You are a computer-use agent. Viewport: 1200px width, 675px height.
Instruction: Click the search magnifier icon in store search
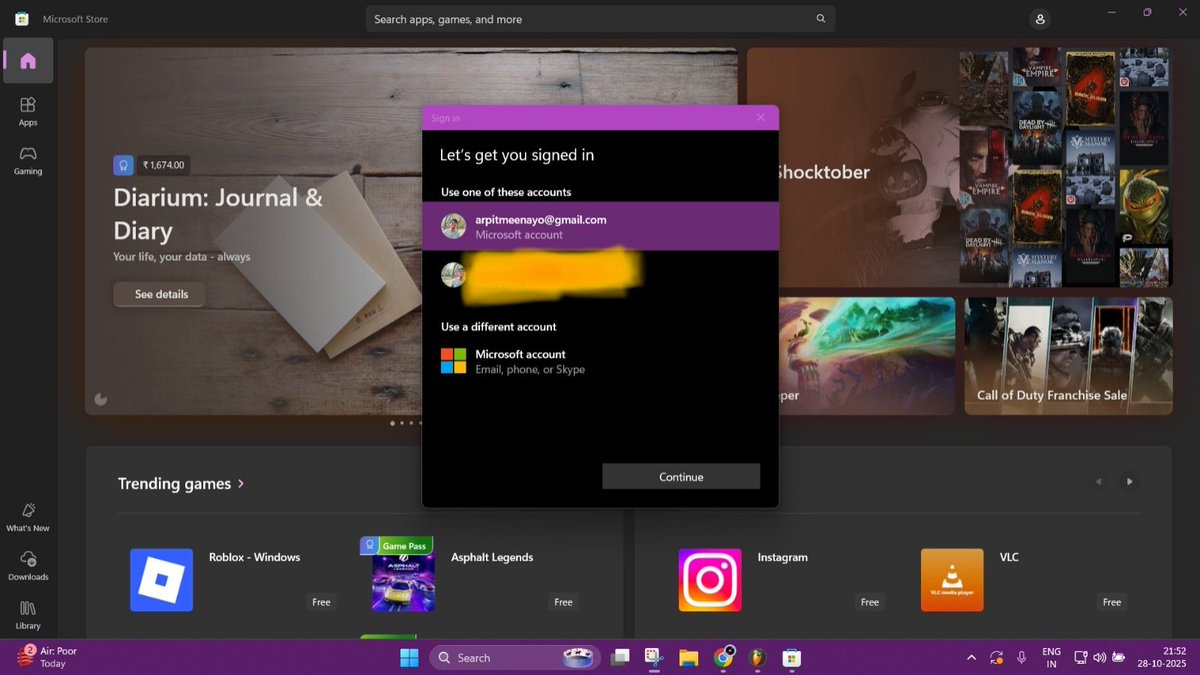click(821, 19)
